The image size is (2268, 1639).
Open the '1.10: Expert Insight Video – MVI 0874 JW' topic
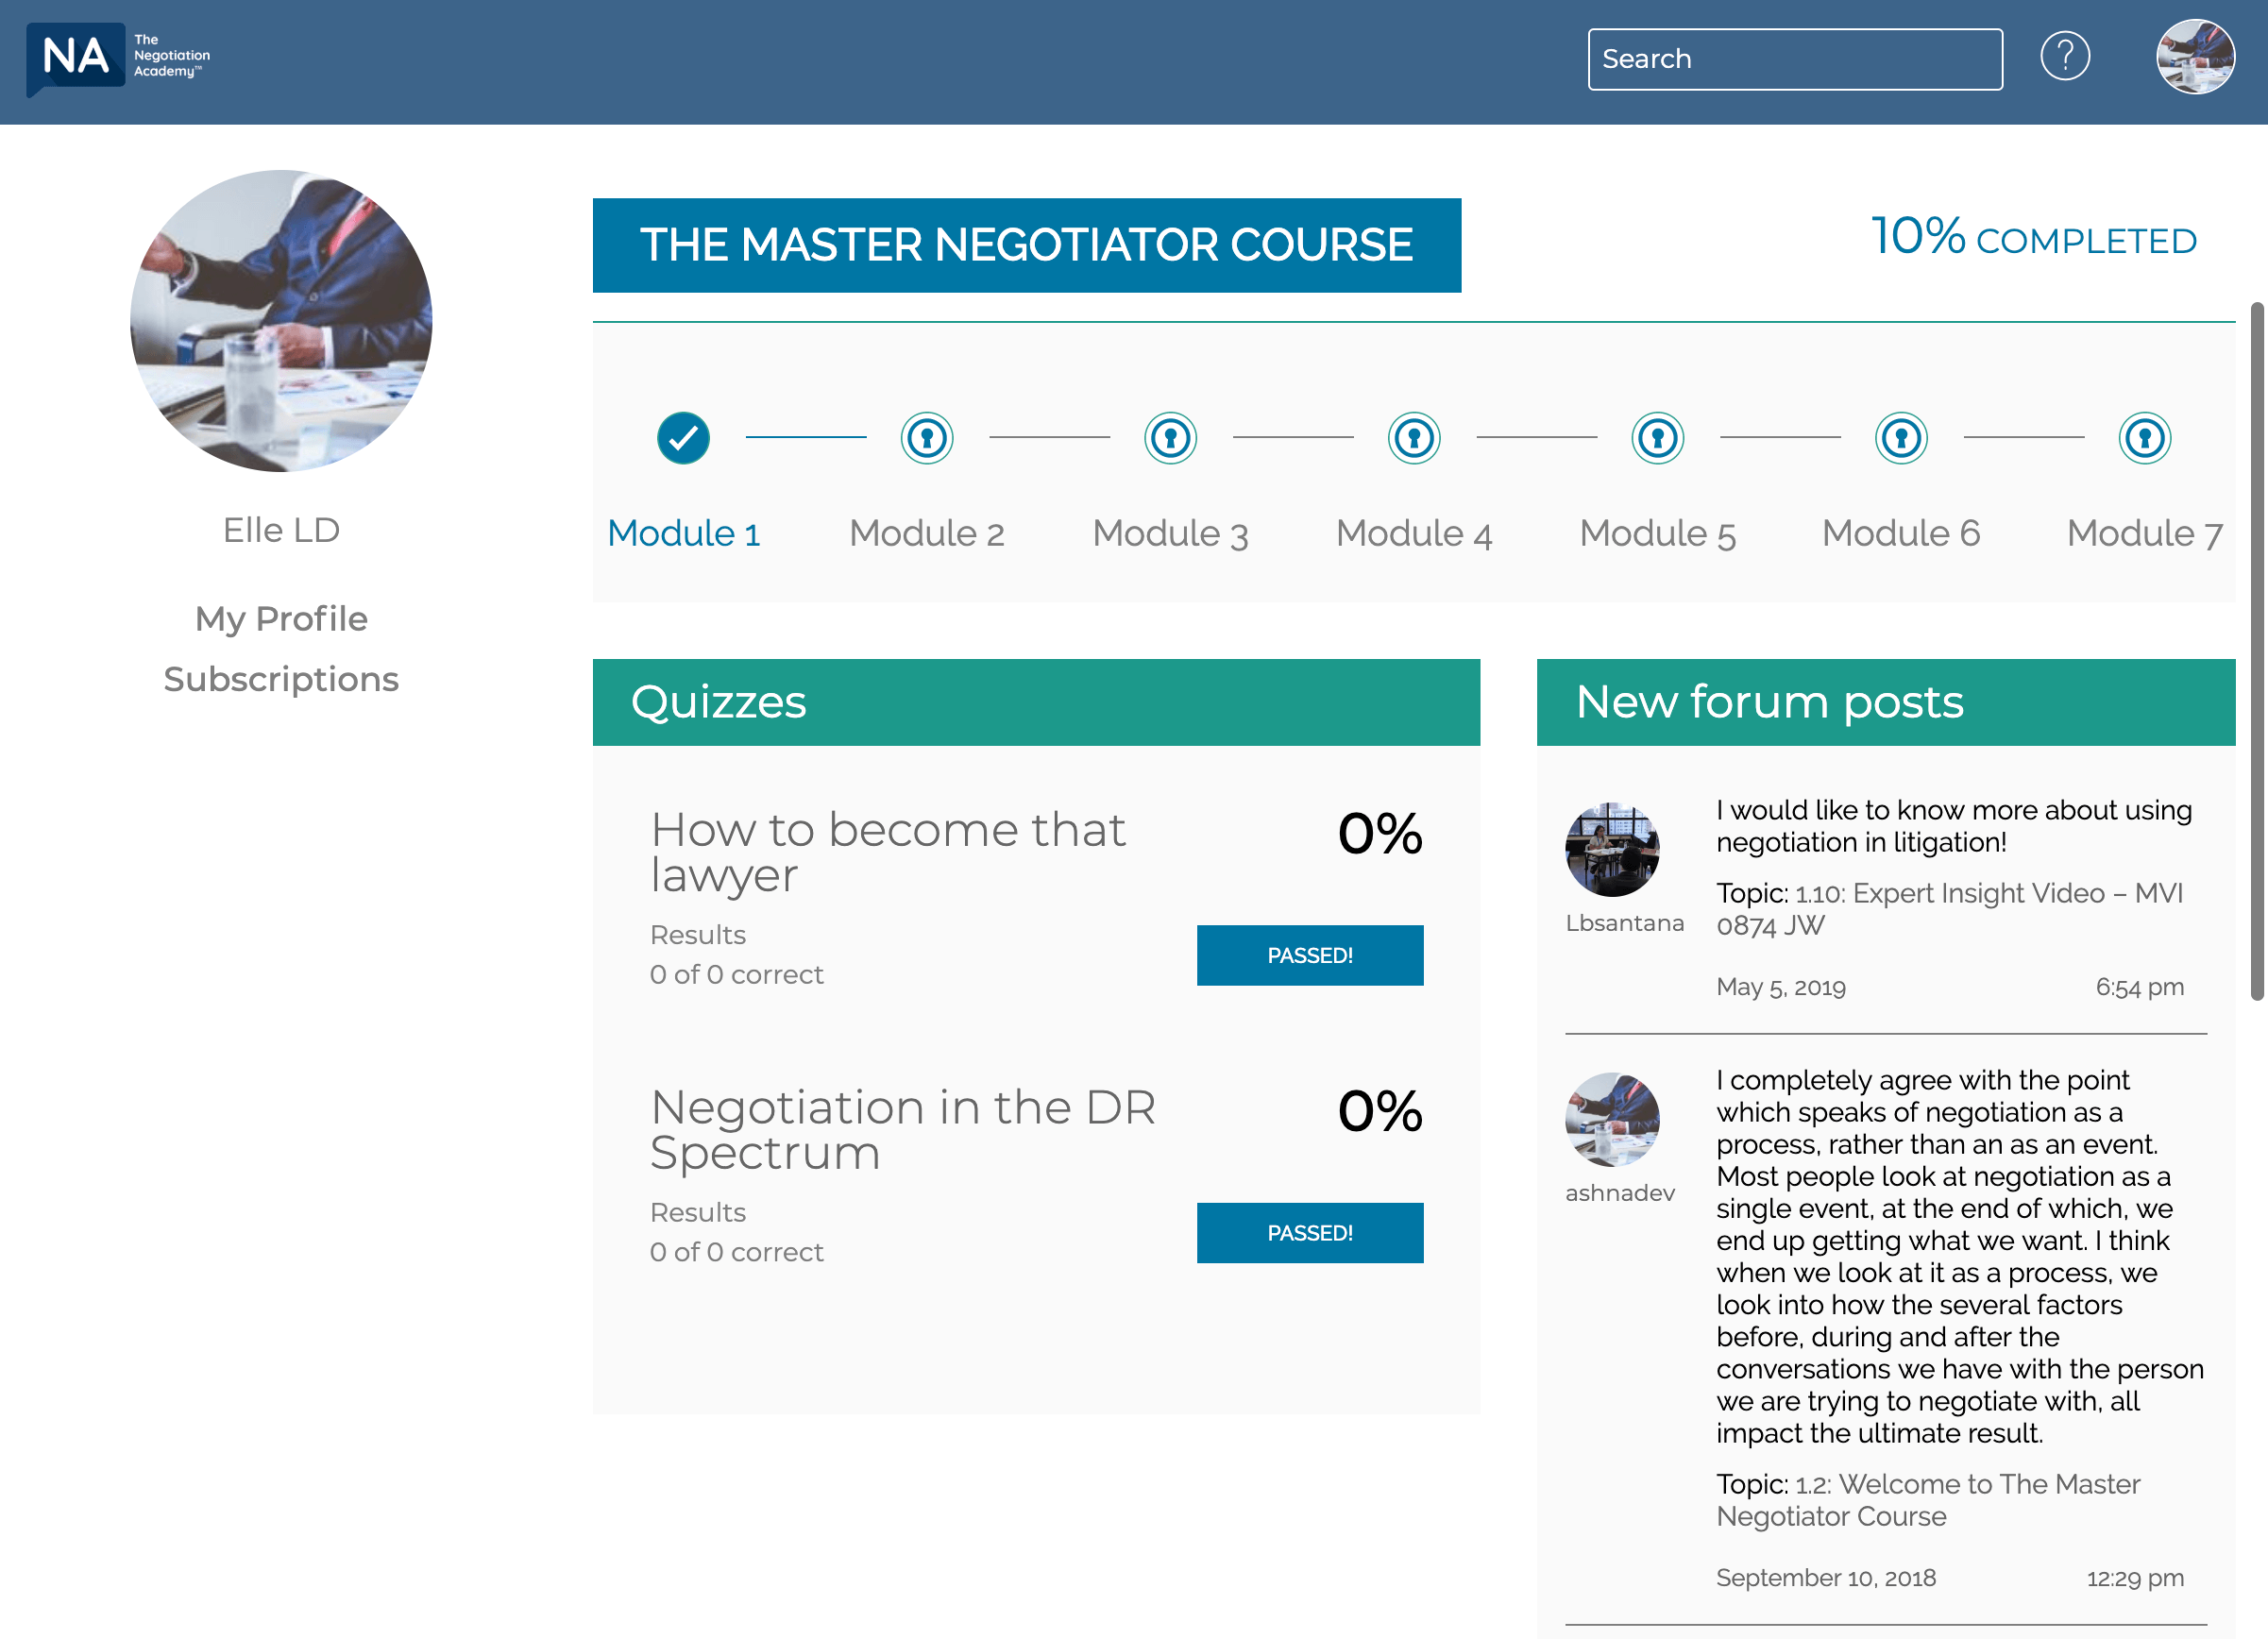1950,909
